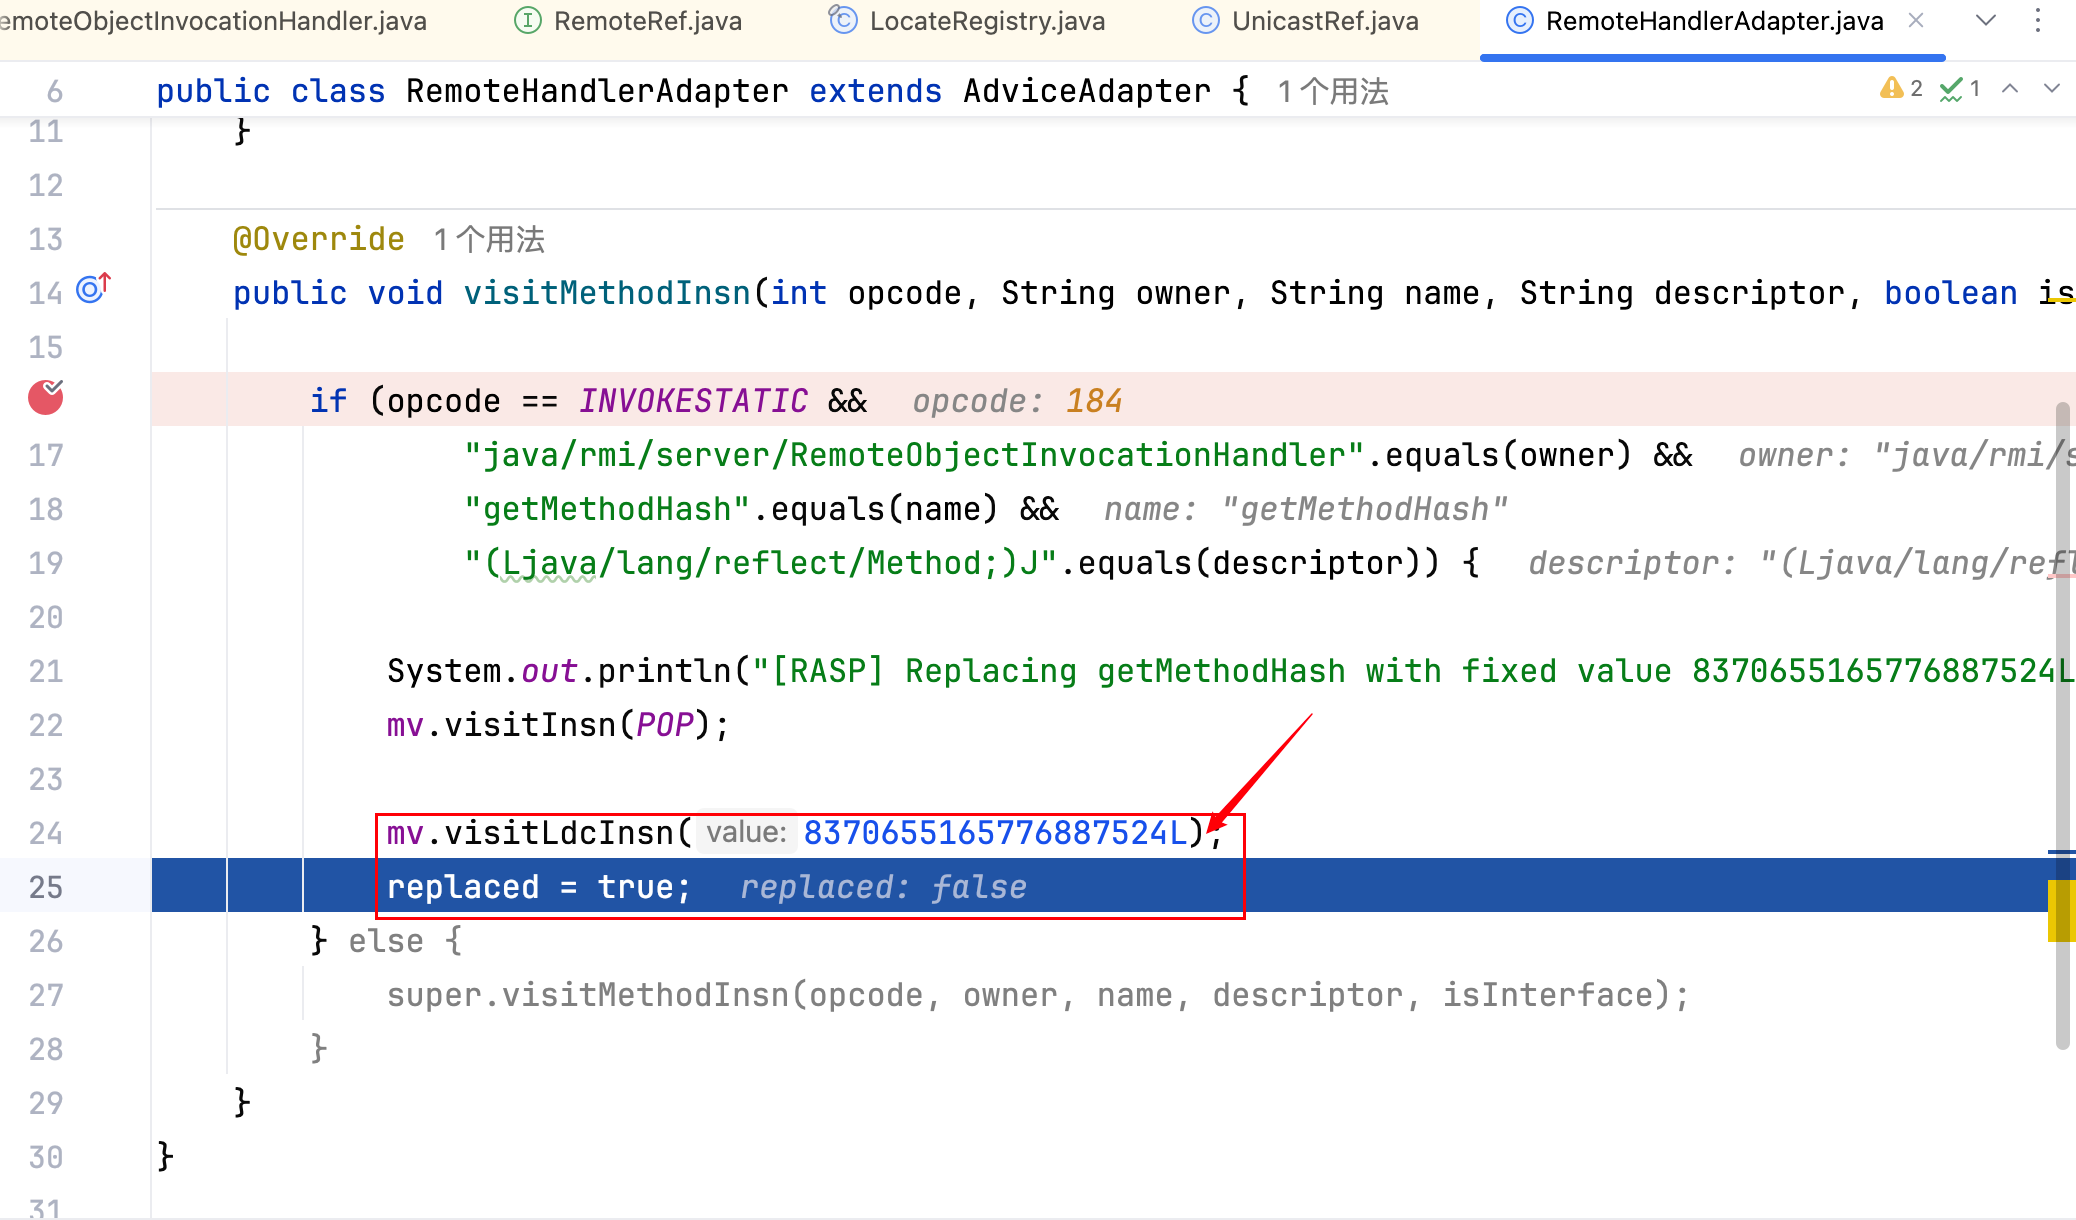Open the tab options three-dot menu

pyautogui.click(x=2038, y=21)
